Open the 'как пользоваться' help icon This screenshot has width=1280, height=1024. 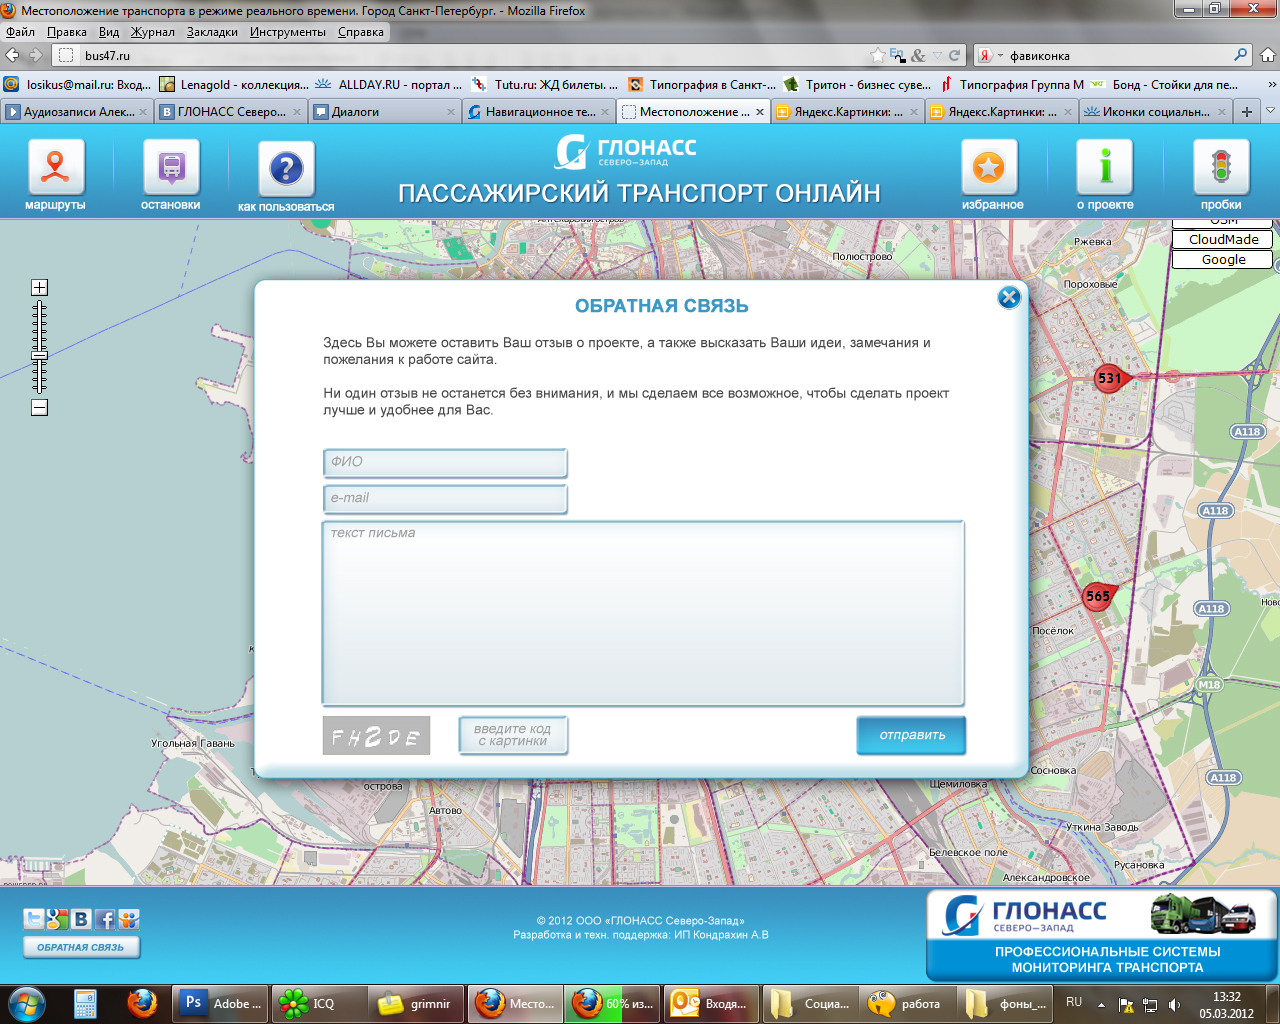pos(286,169)
